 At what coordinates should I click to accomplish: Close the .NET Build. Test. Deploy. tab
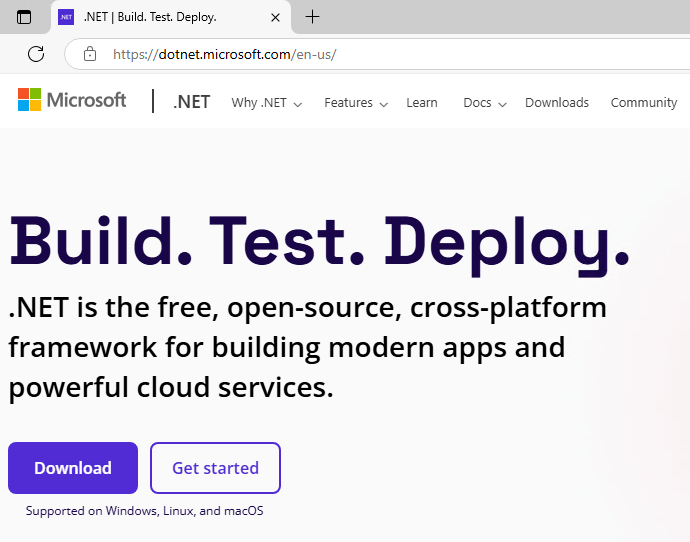(275, 18)
